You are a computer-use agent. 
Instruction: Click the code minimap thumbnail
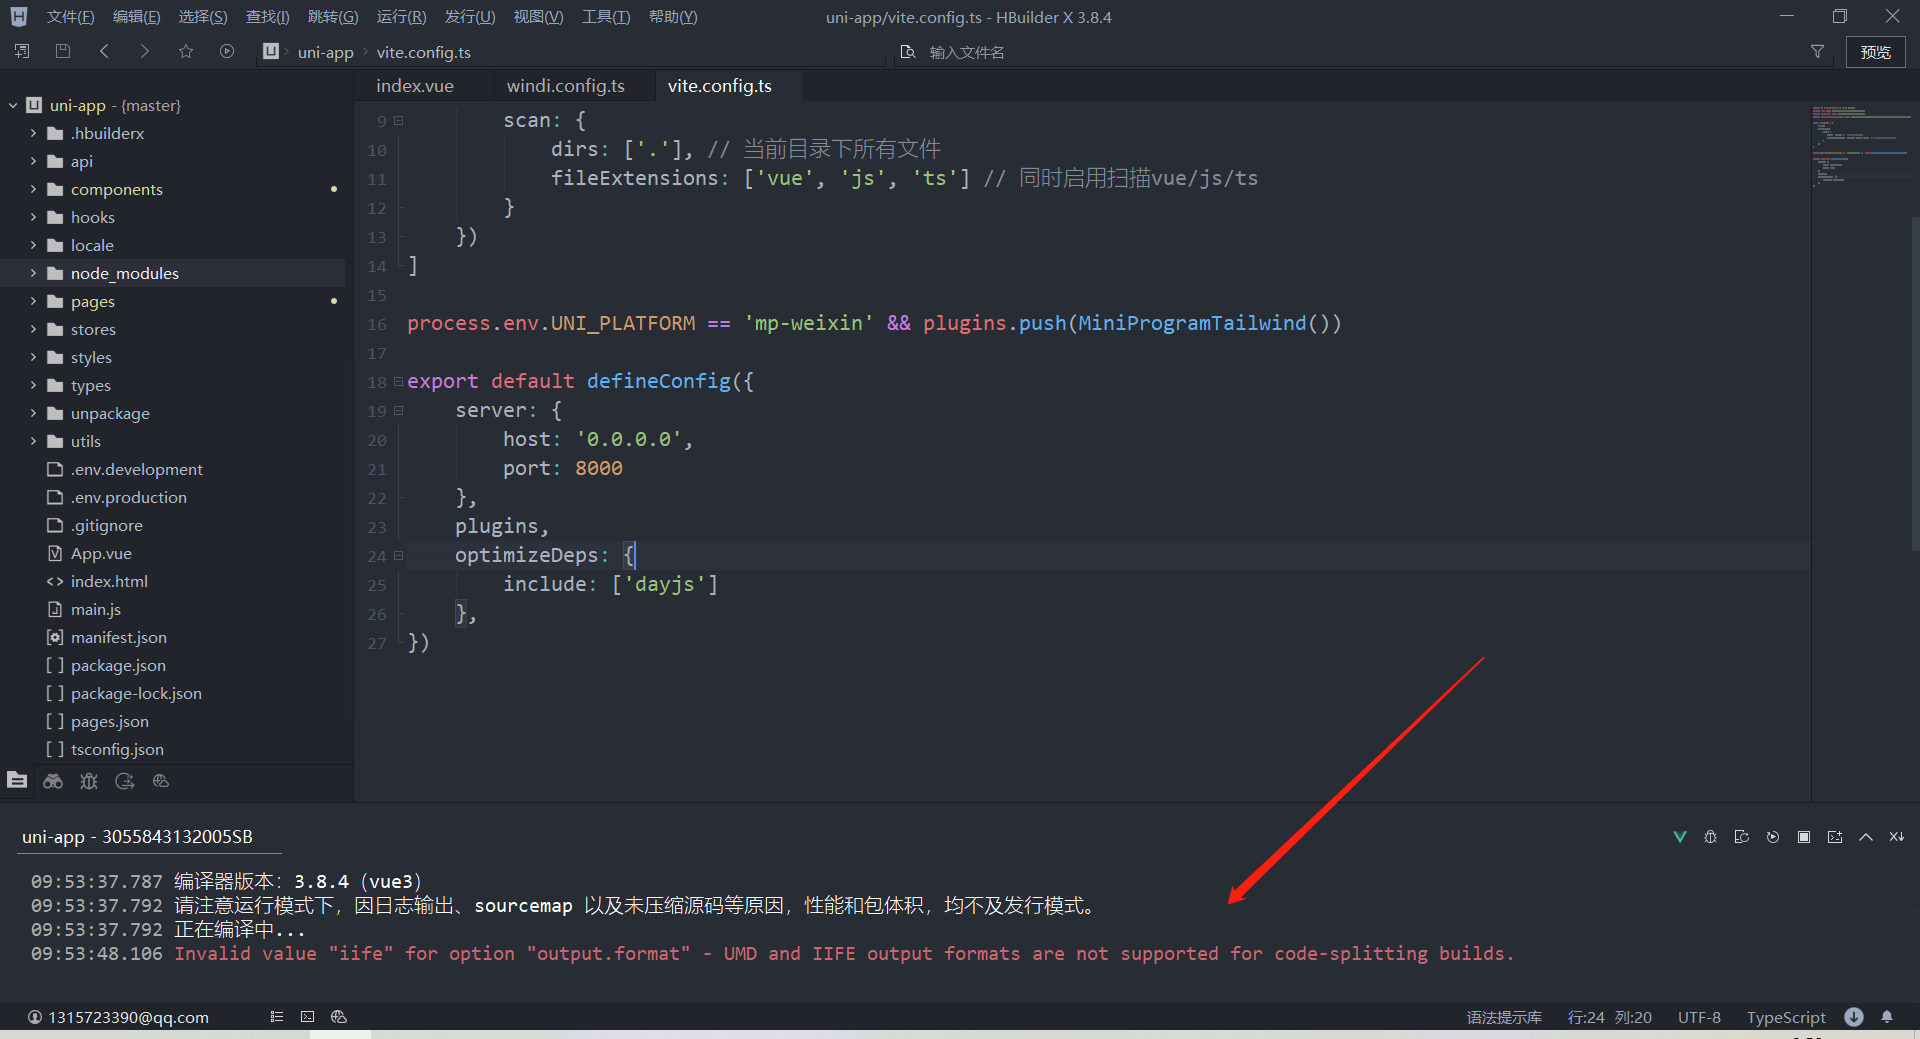pyautogui.click(x=1860, y=146)
